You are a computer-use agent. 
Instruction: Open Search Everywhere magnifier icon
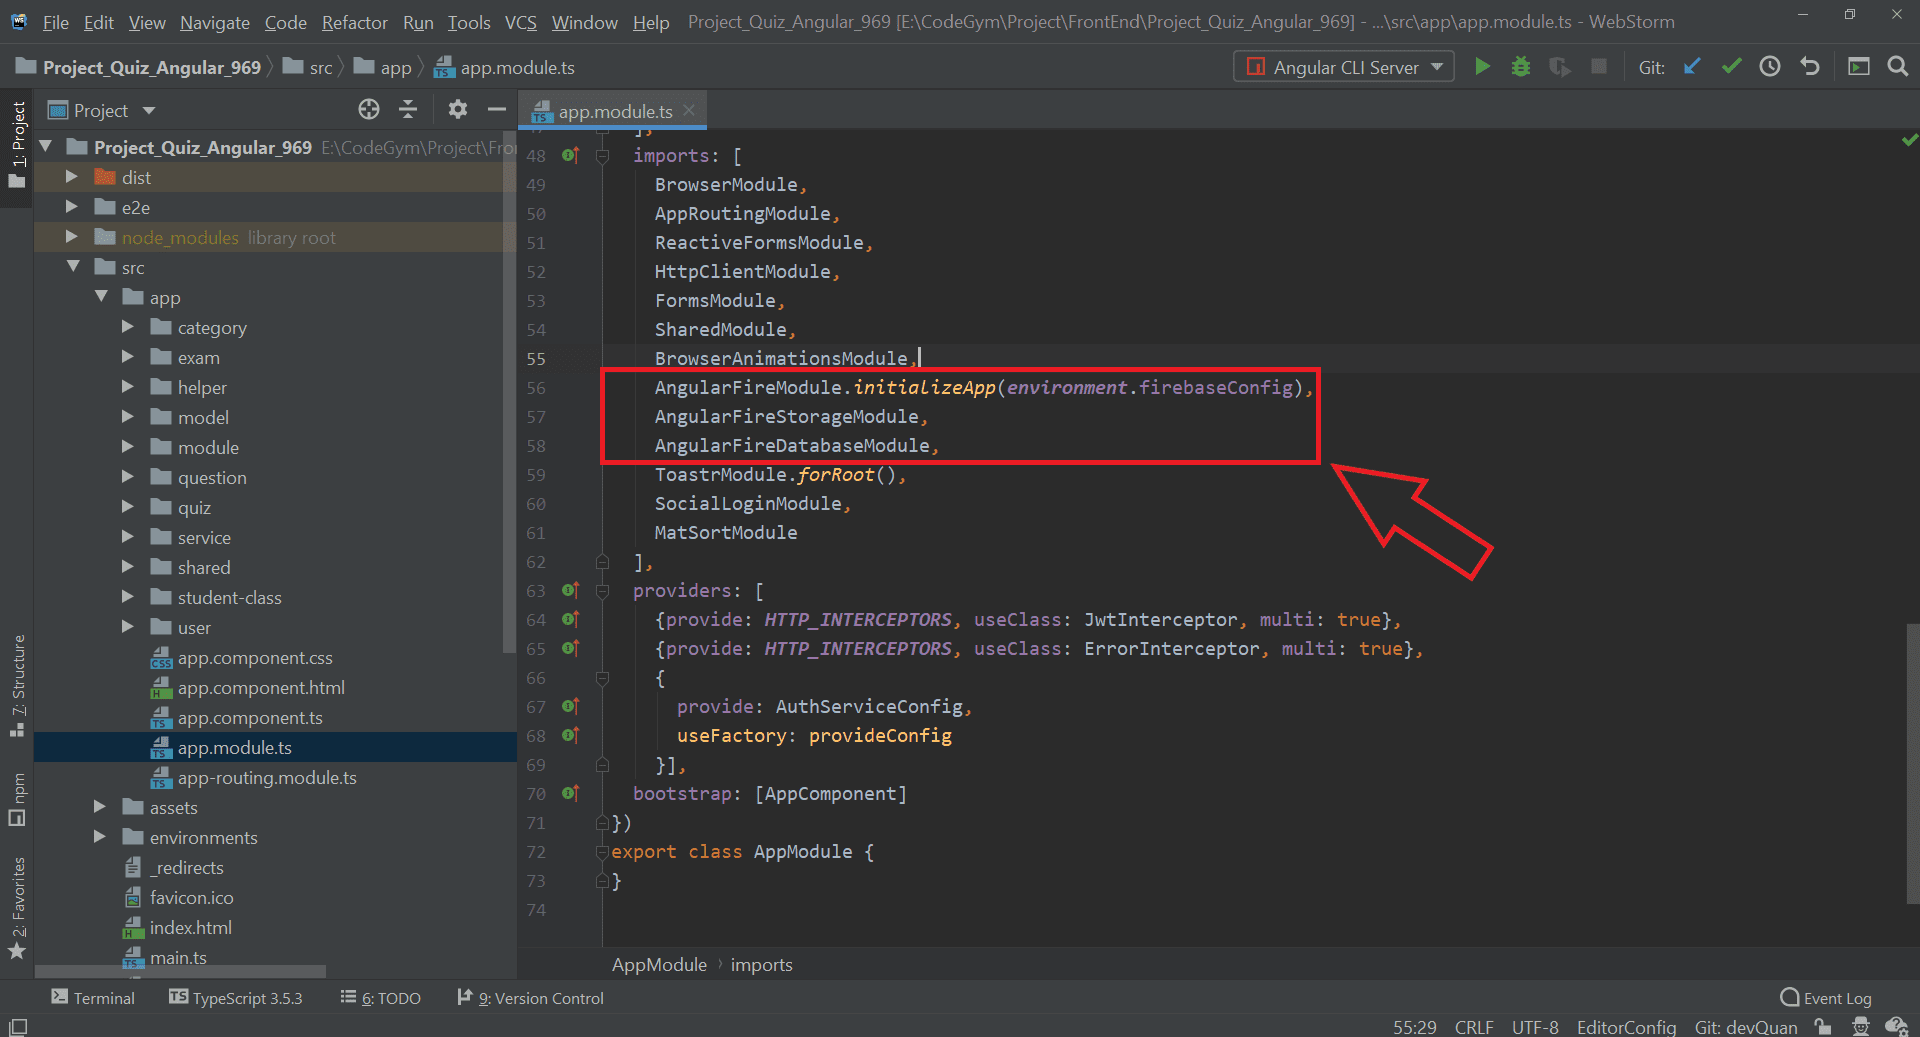pos(1897,67)
